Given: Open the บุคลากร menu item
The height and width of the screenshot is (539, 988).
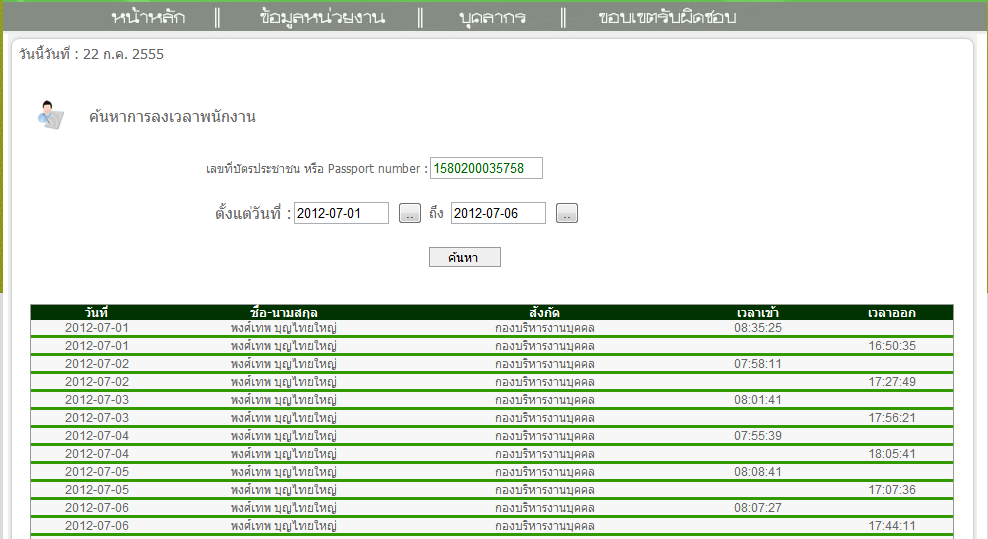Looking at the screenshot, I should (492, 17).
